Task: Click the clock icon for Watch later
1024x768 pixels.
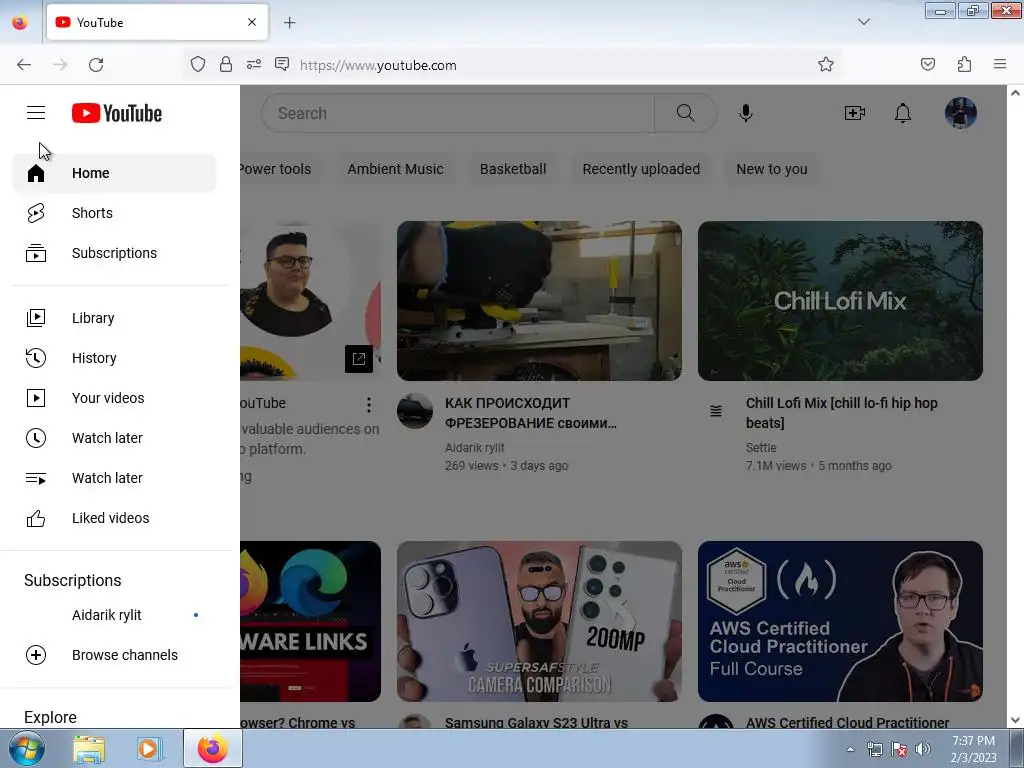Action: (x=36, y=438)
